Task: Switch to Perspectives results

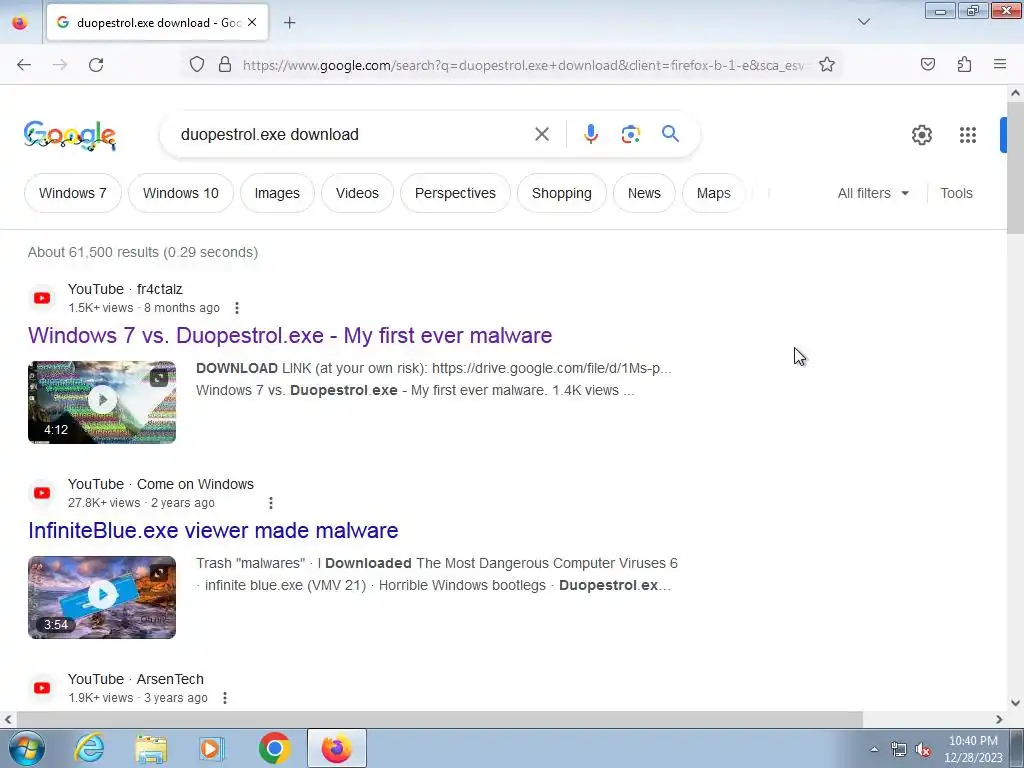Action: click(455, 193)
